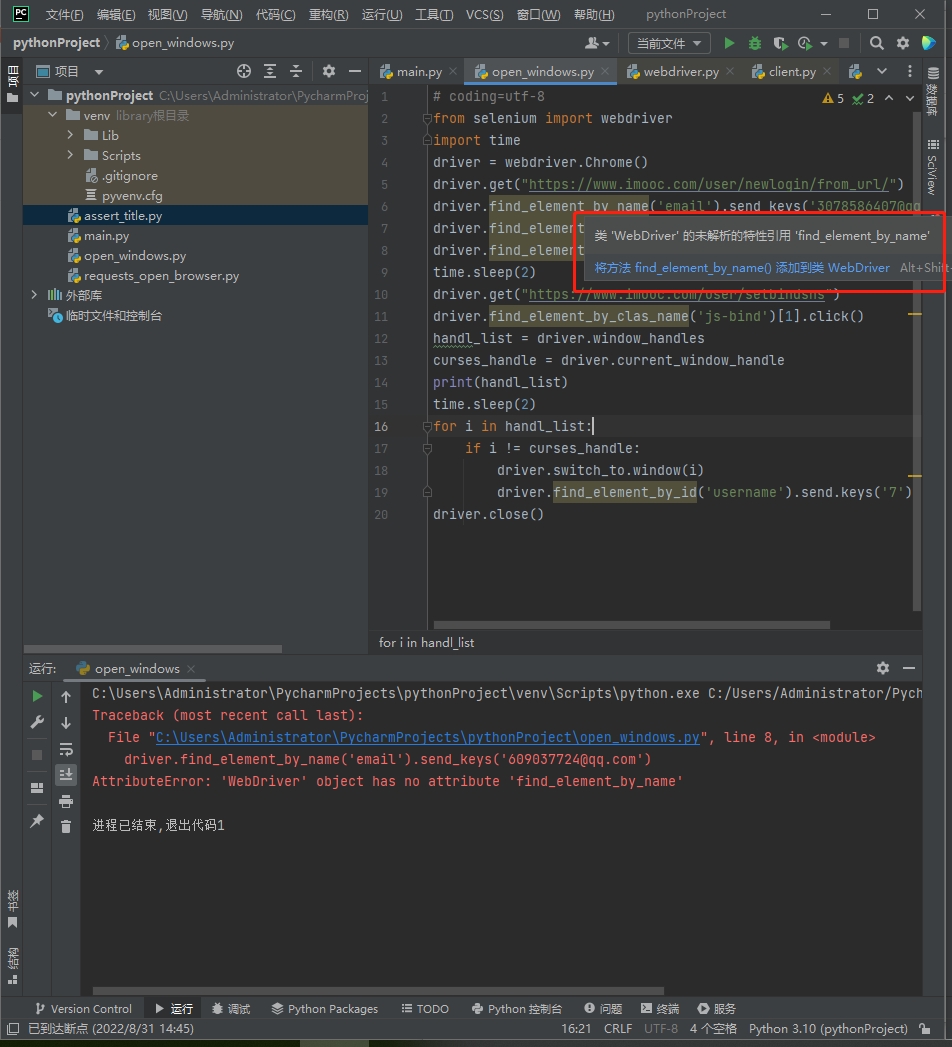Open the Version Control tool window
952x1047 pixels.
pos(83,1008)
